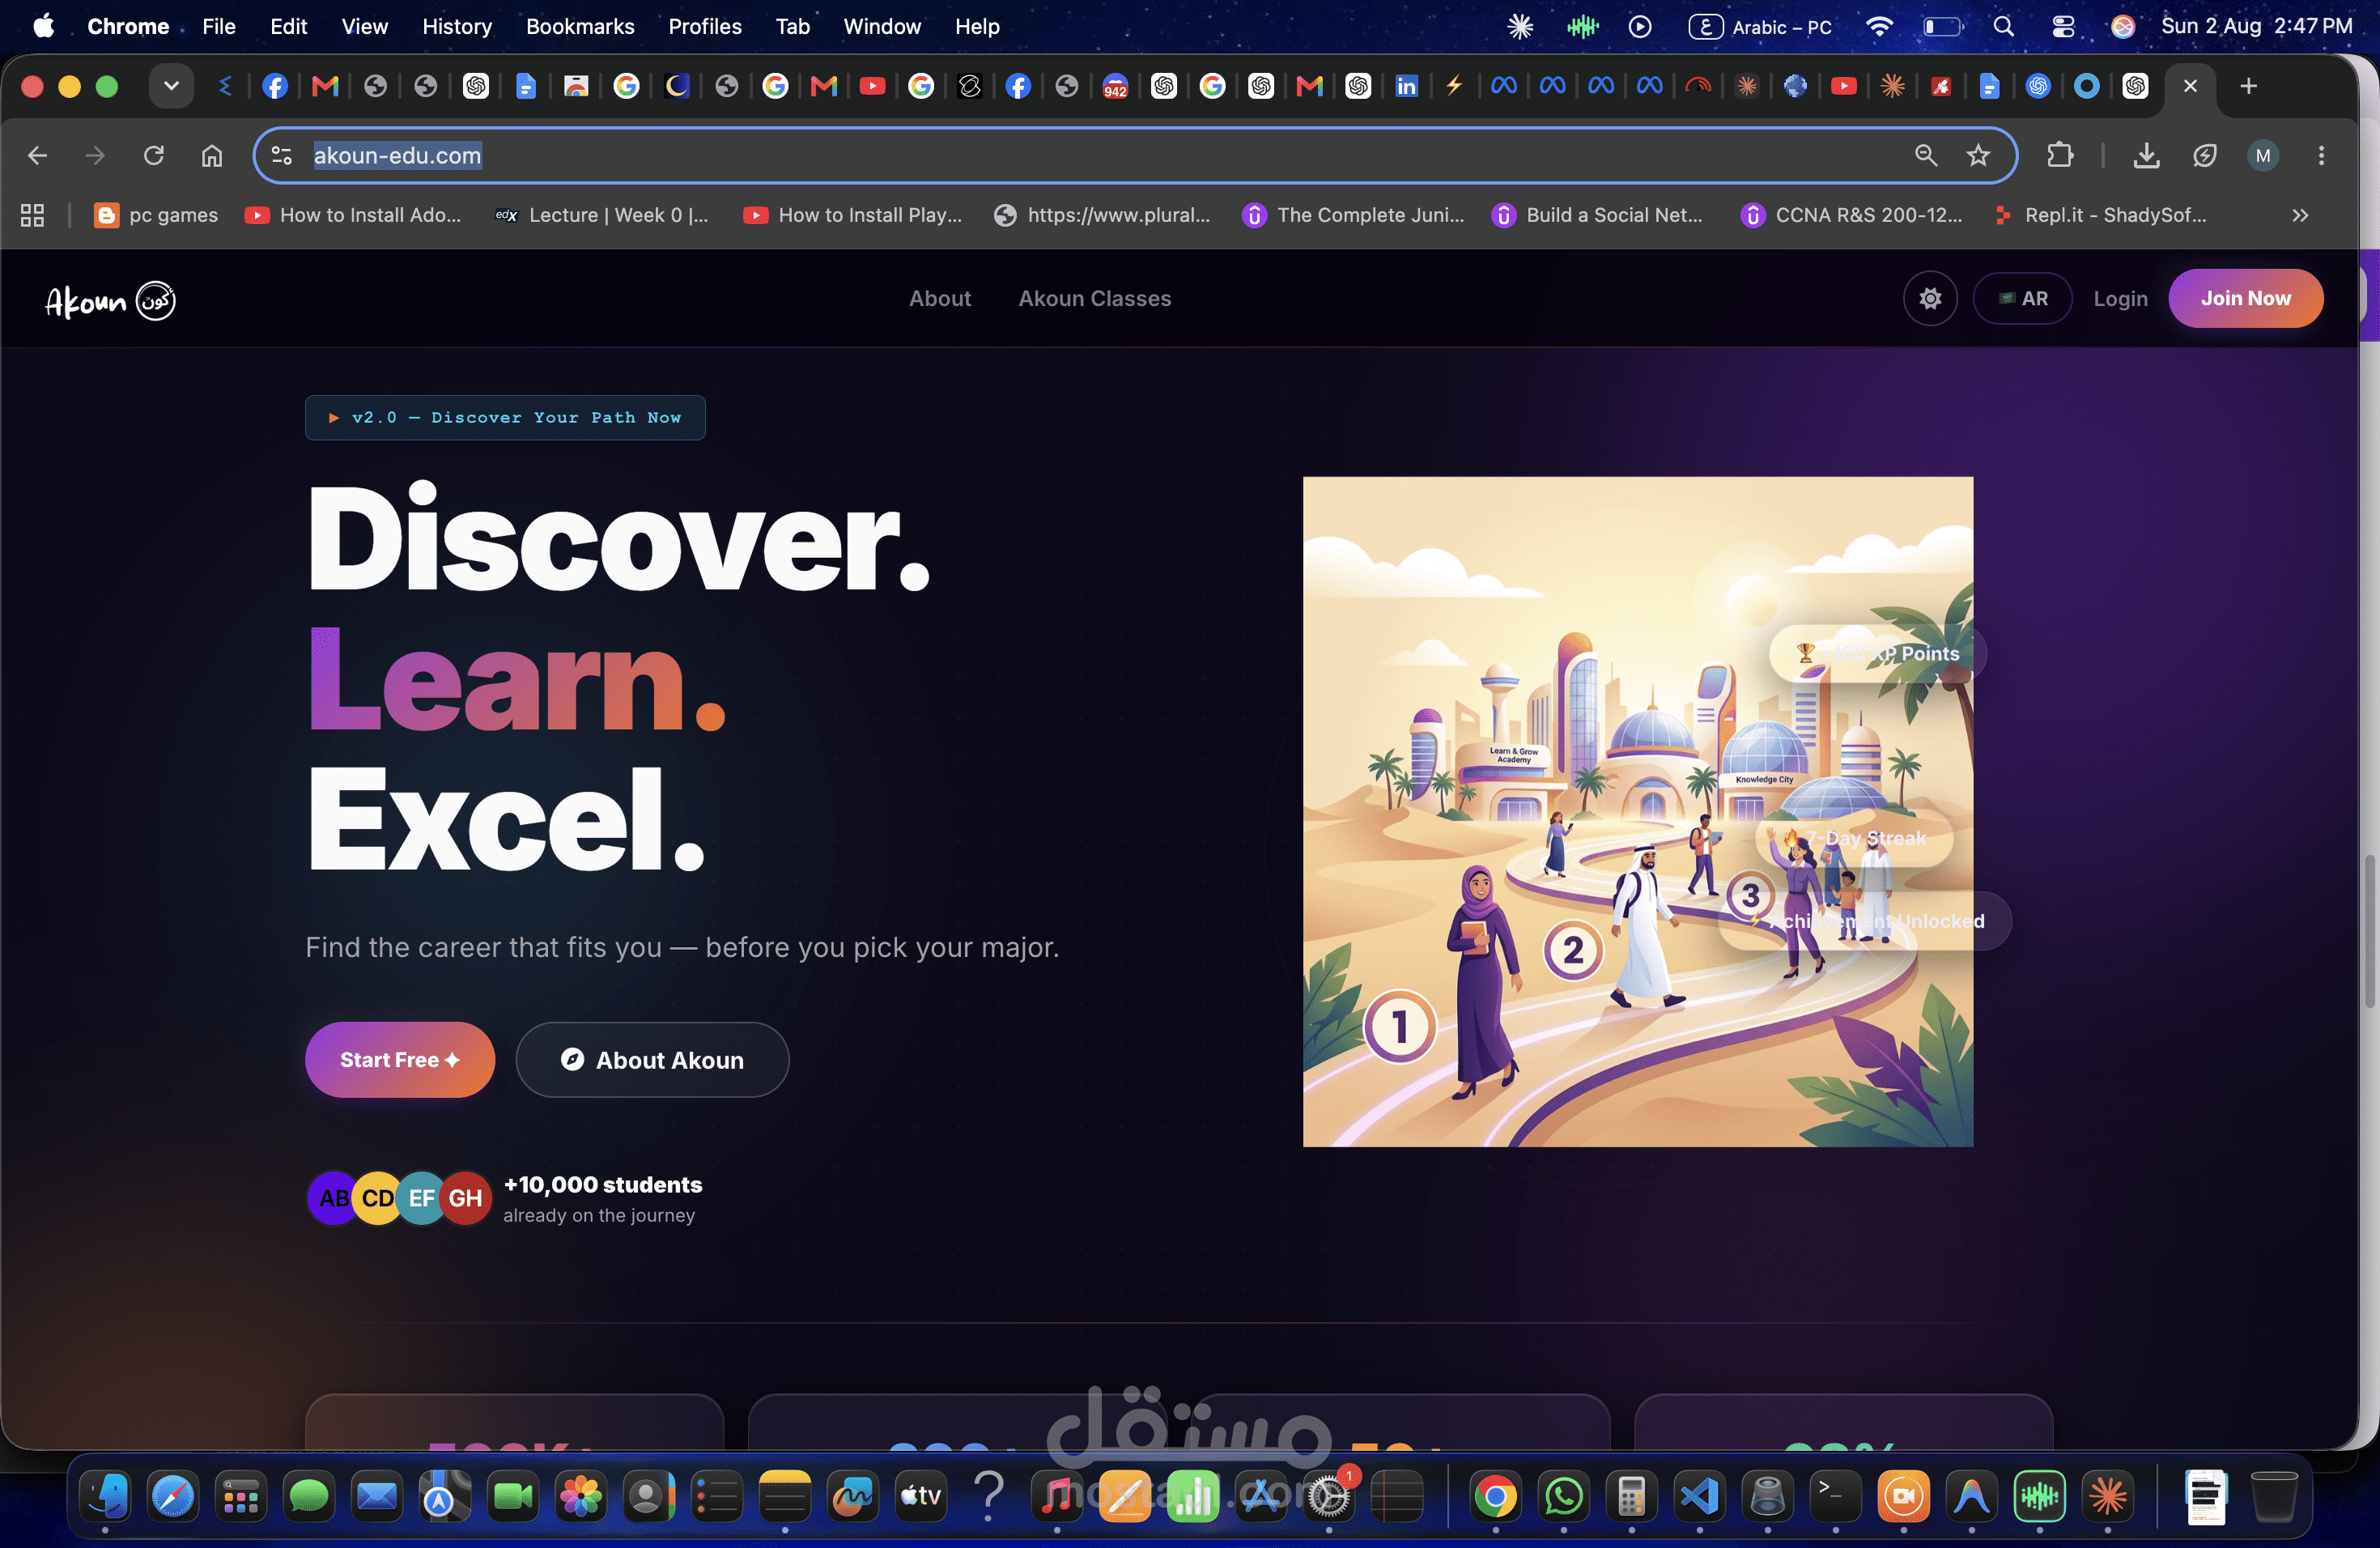Open the Profiles menu
Viewport: 2380px width, 1548px height.
click(705, 27)
